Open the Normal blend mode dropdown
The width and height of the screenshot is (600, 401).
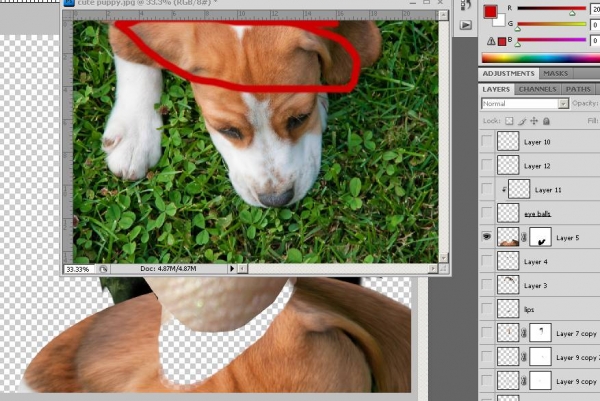coord(524,104)
